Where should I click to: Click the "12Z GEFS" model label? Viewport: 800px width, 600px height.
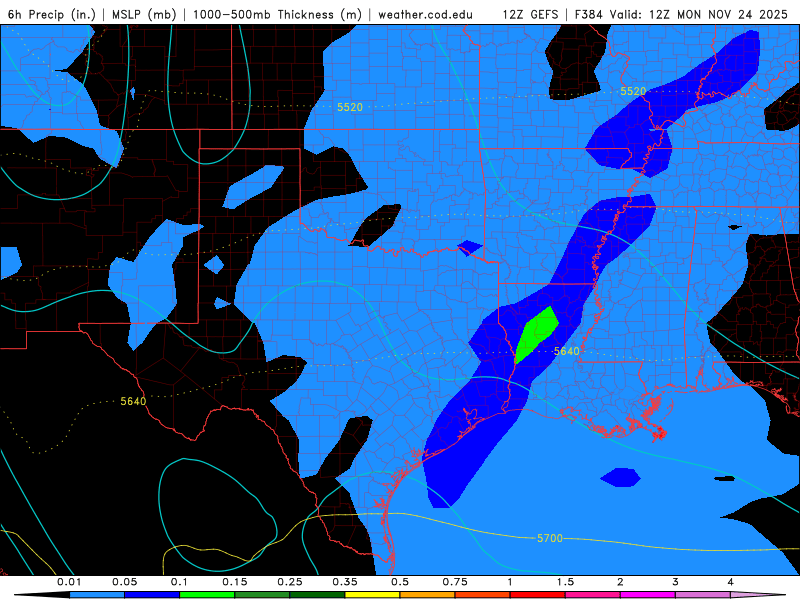point(531,14)
